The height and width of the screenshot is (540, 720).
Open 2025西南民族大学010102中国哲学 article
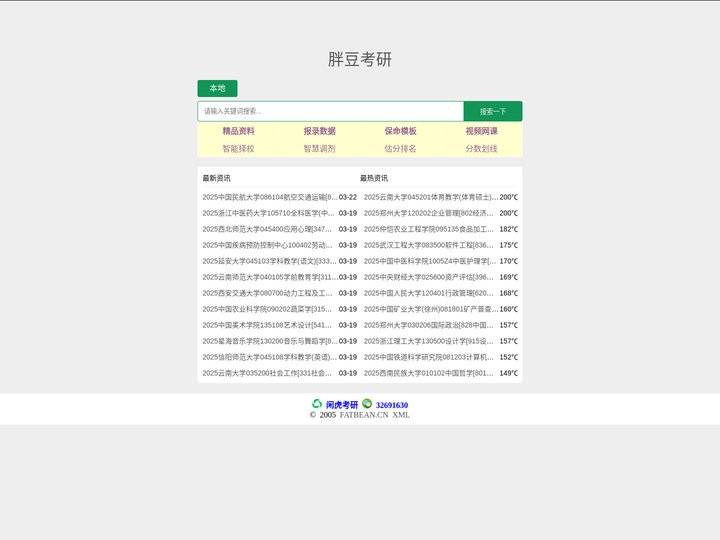428,373
